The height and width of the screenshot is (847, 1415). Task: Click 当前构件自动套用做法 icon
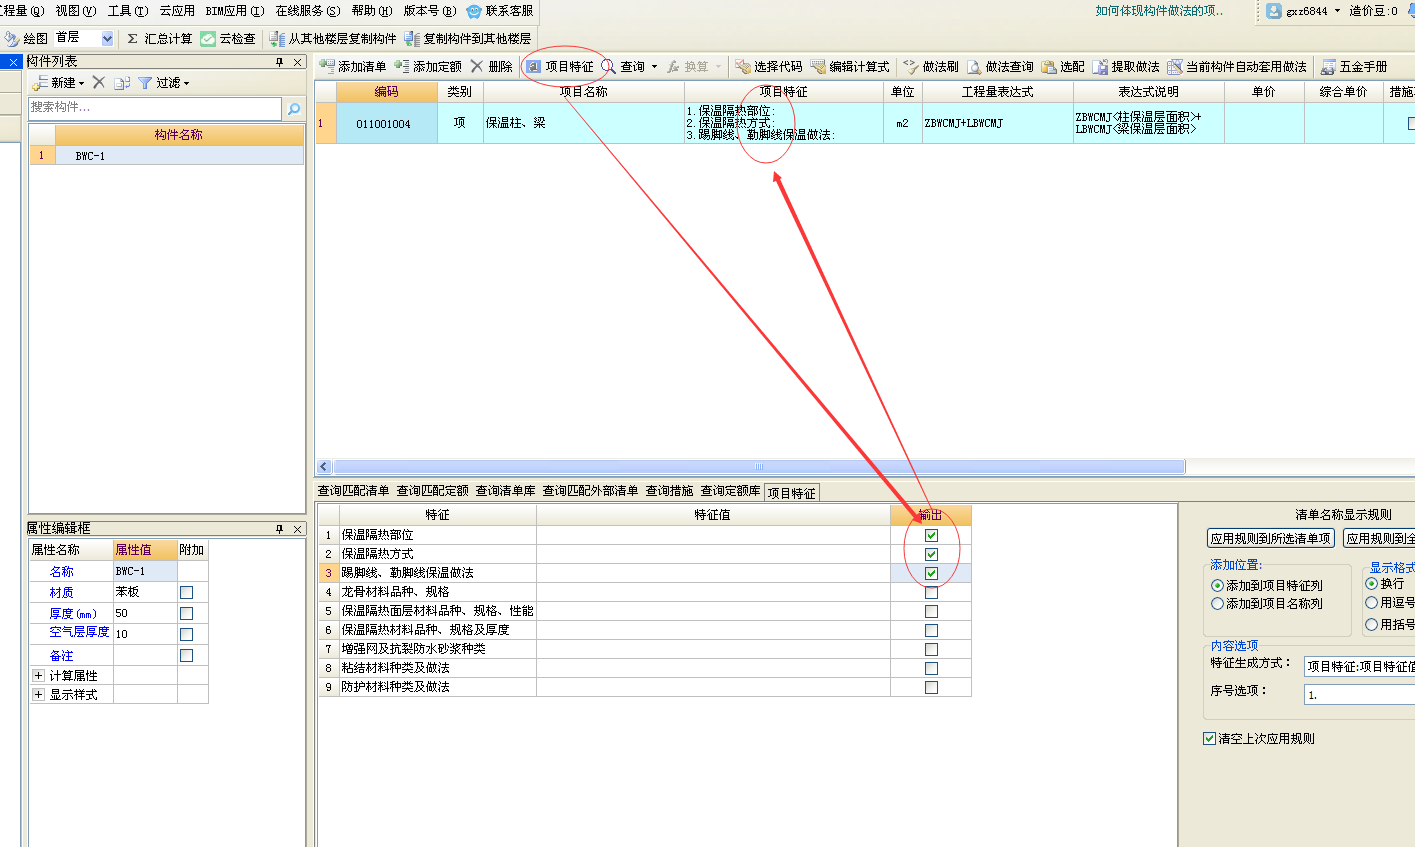coord(1175,67)
